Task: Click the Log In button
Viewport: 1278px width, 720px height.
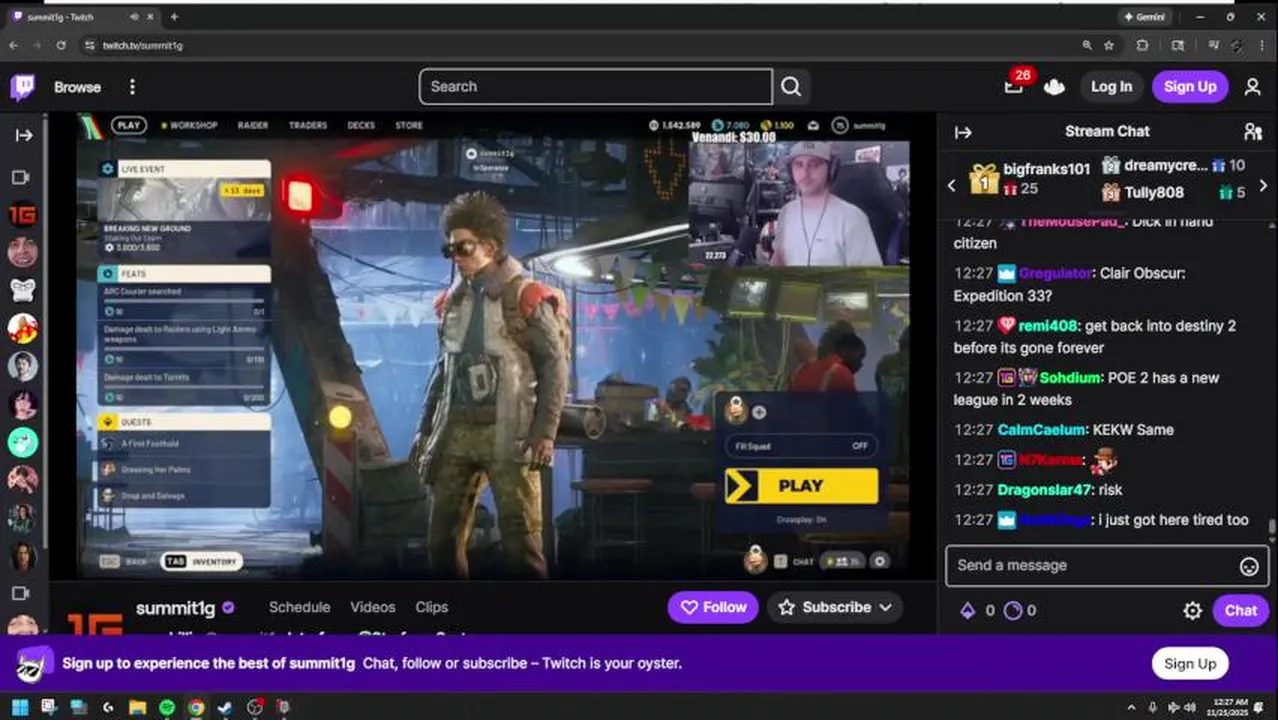Action: point(1111,87)
